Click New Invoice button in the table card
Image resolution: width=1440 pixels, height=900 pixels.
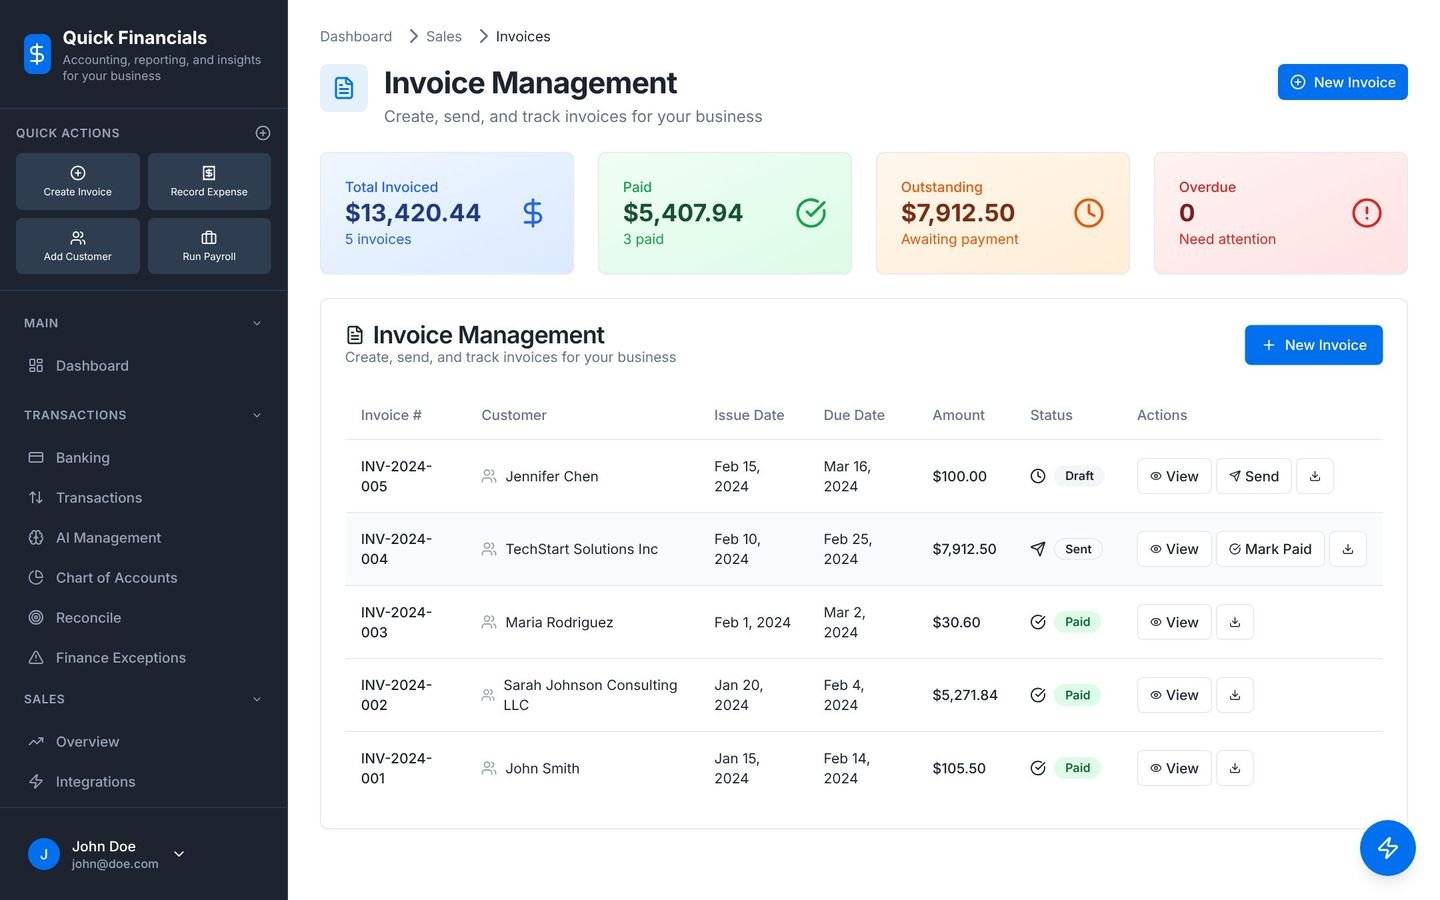[1314, 345]
